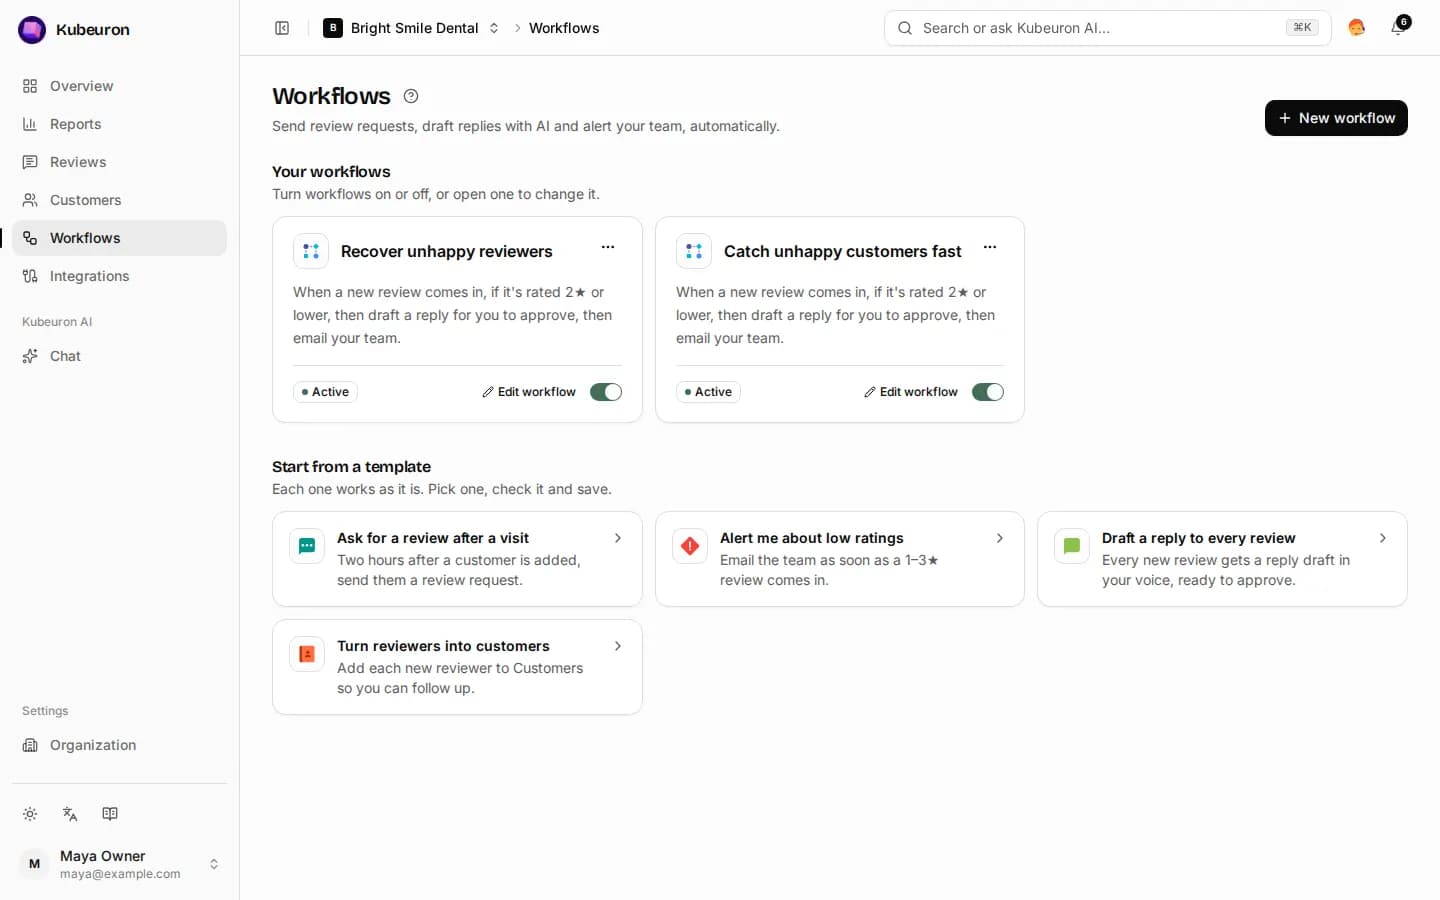
Task: Collapse the sidebar panel icon
Action: (282, 28)
